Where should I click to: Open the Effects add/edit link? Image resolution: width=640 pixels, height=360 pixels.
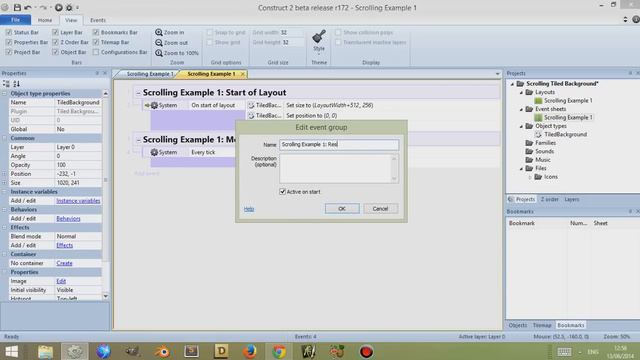coord(64,245)
